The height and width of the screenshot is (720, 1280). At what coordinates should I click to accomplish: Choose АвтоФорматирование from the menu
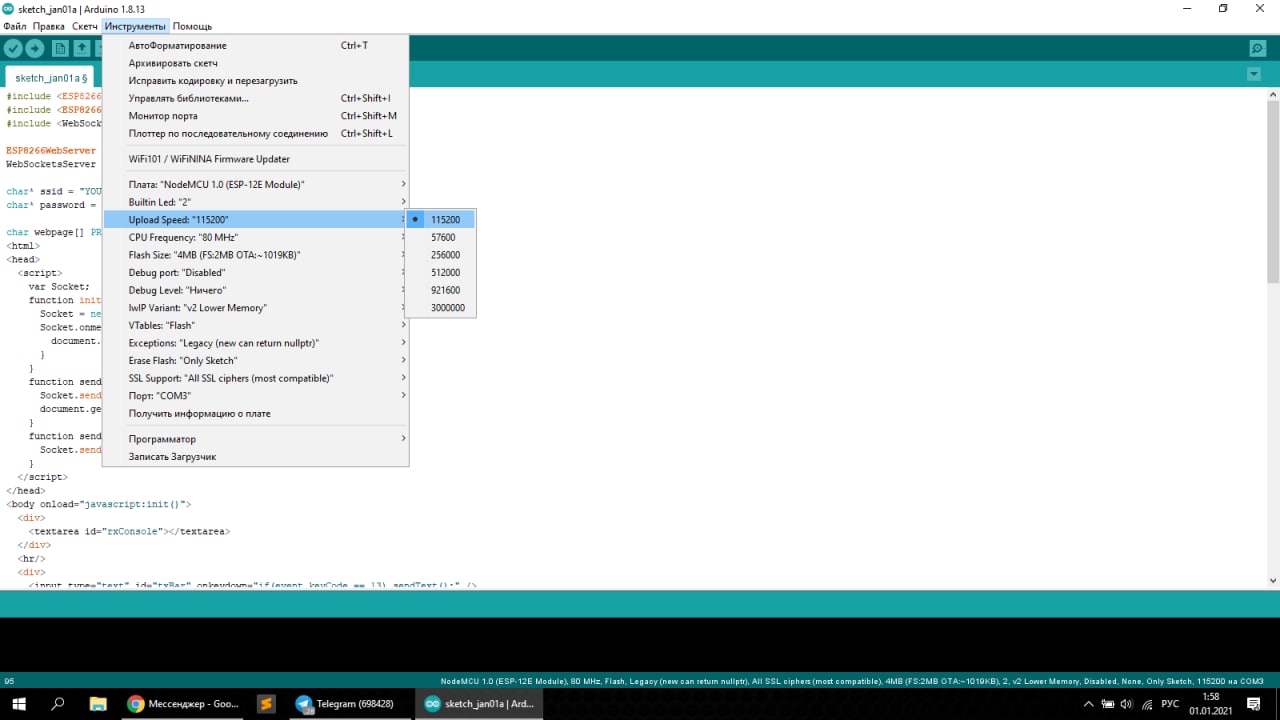256,46
